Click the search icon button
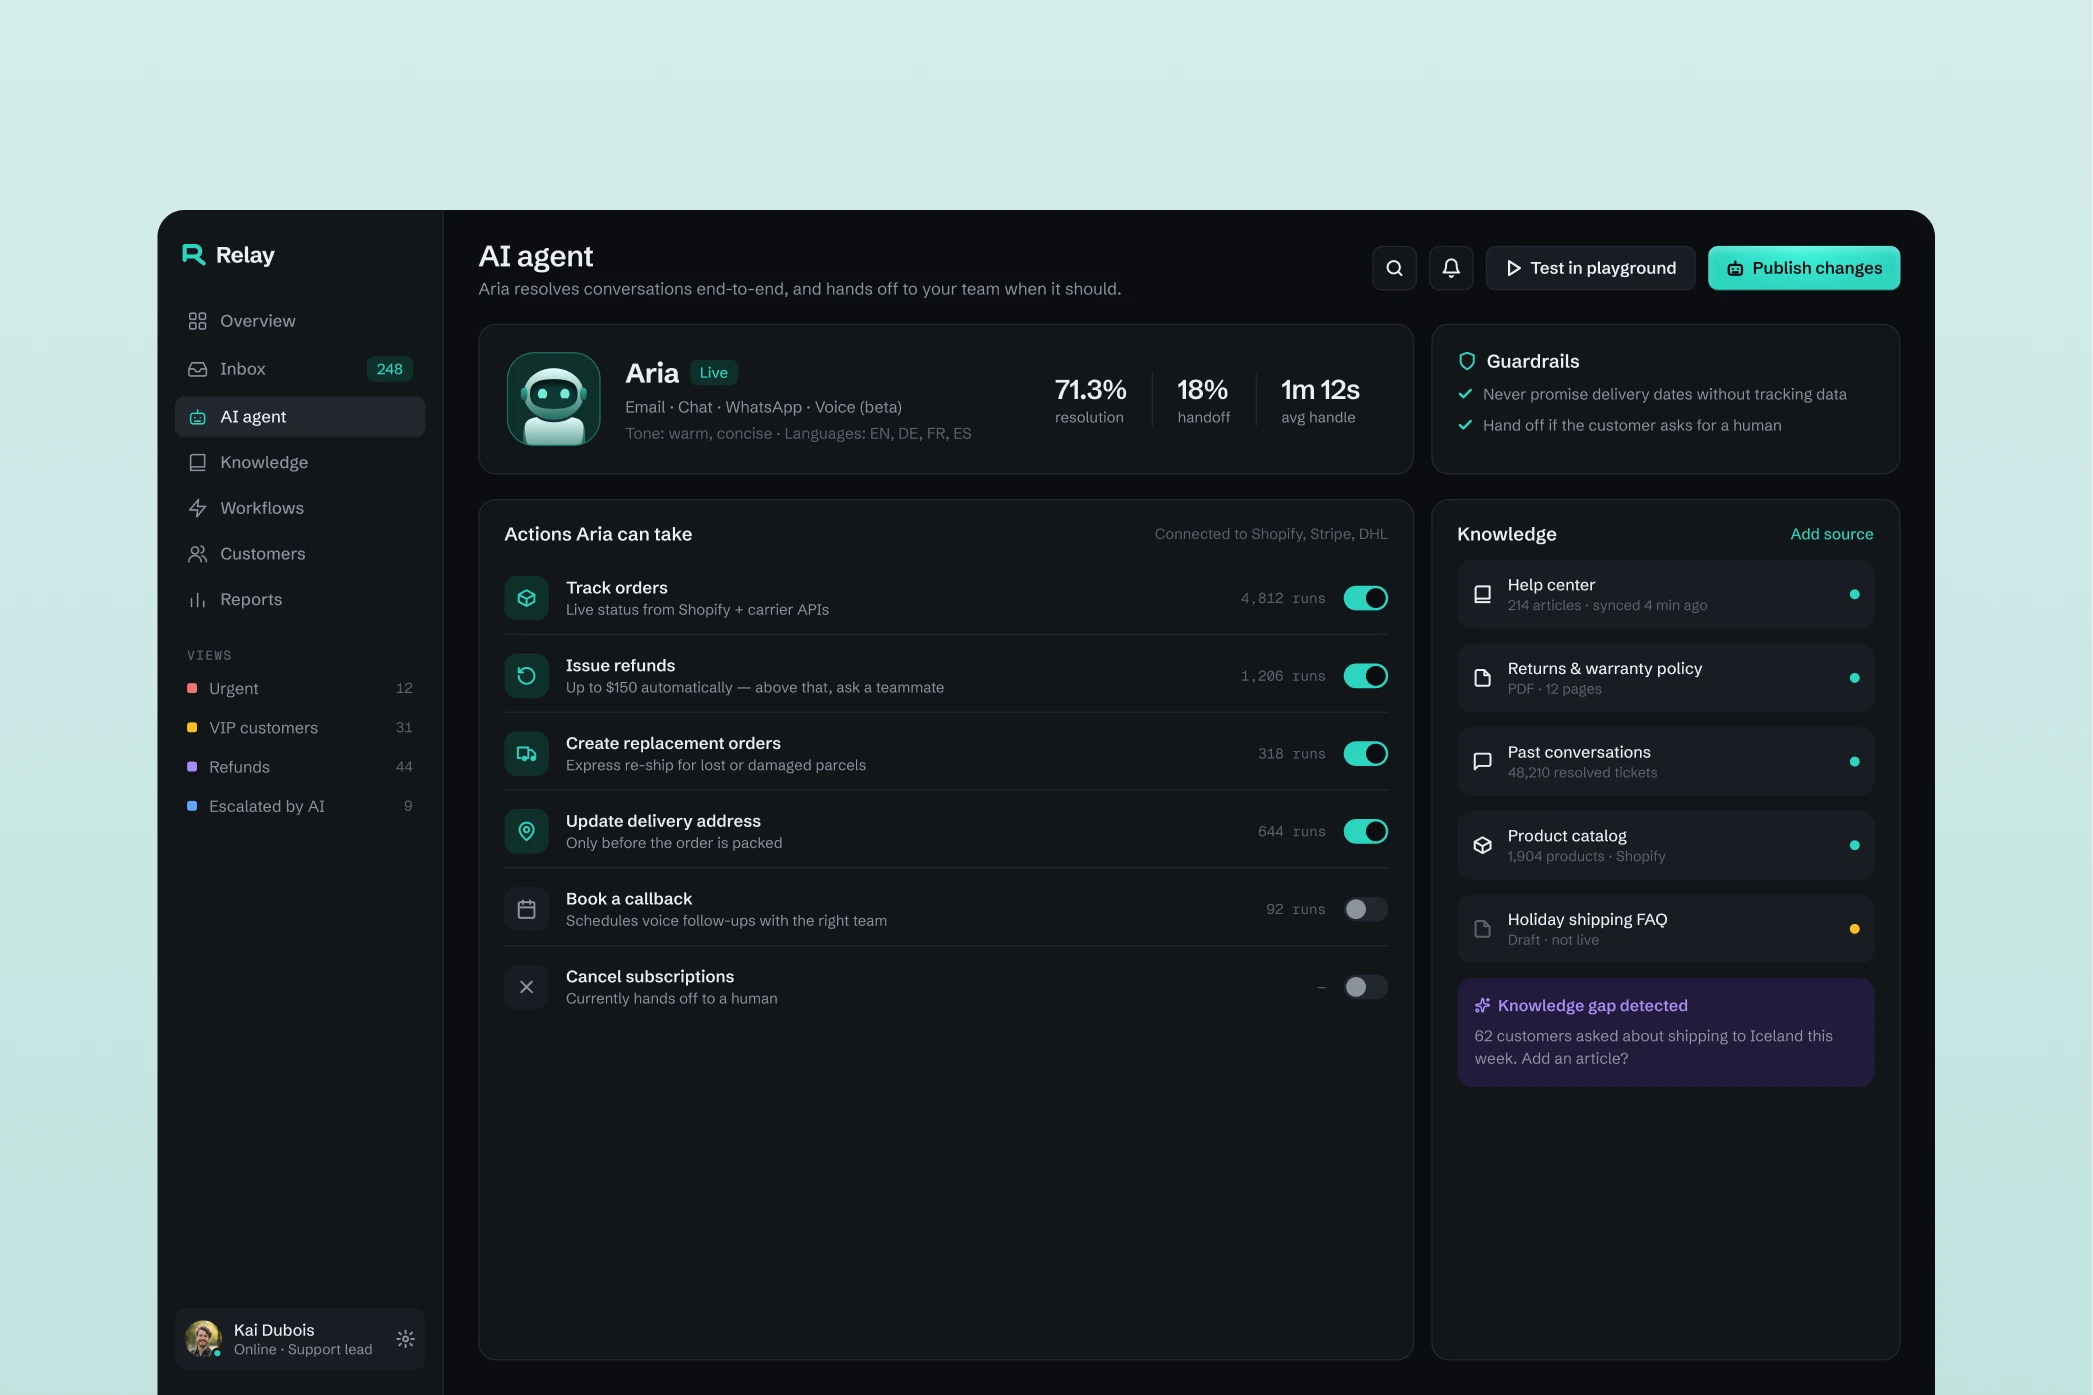The image size is (2093, 1395). click(1394, 268)
